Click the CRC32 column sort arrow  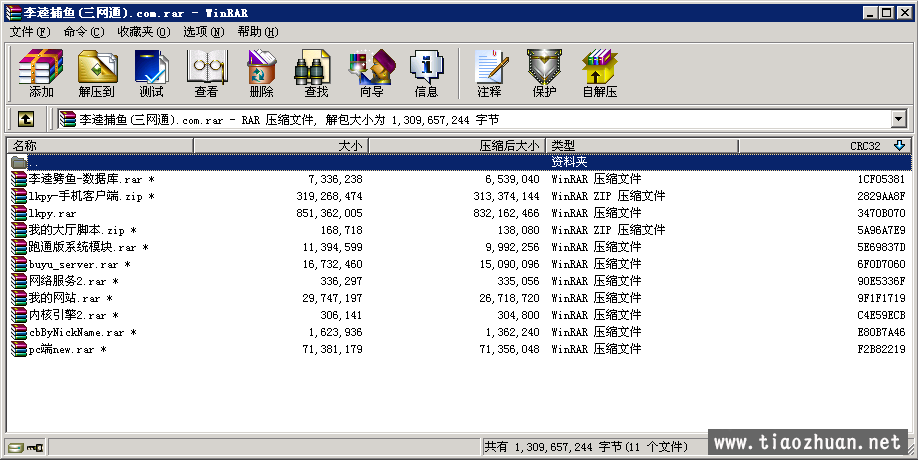coord(900,145)
